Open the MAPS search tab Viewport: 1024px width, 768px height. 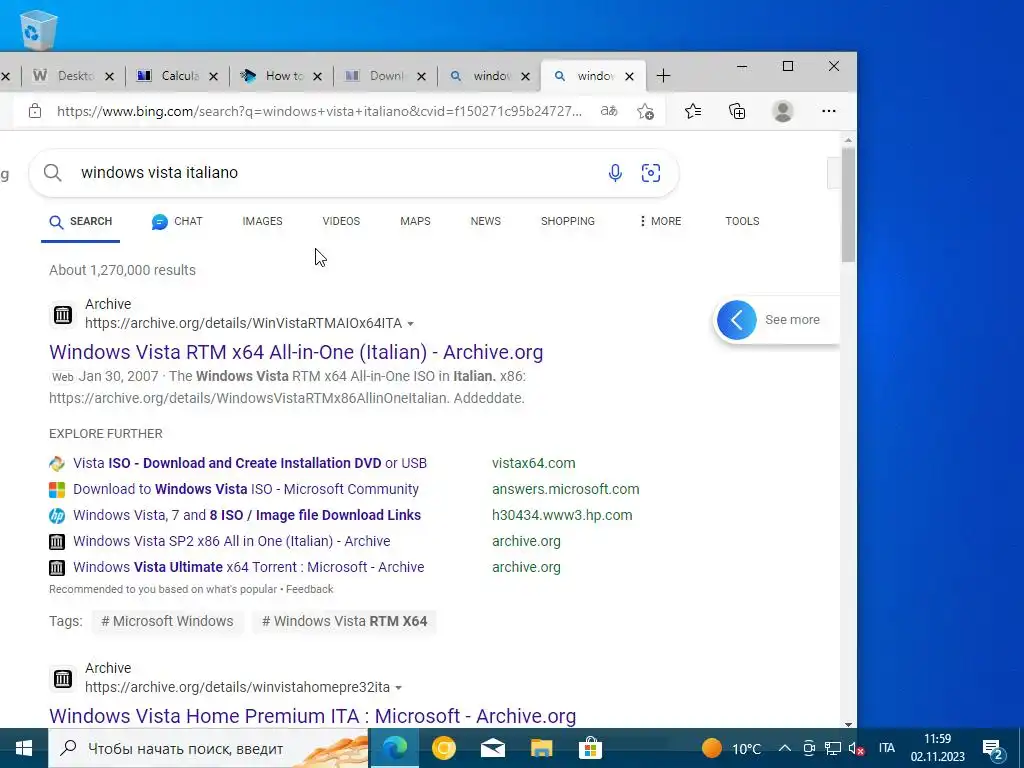415,221
